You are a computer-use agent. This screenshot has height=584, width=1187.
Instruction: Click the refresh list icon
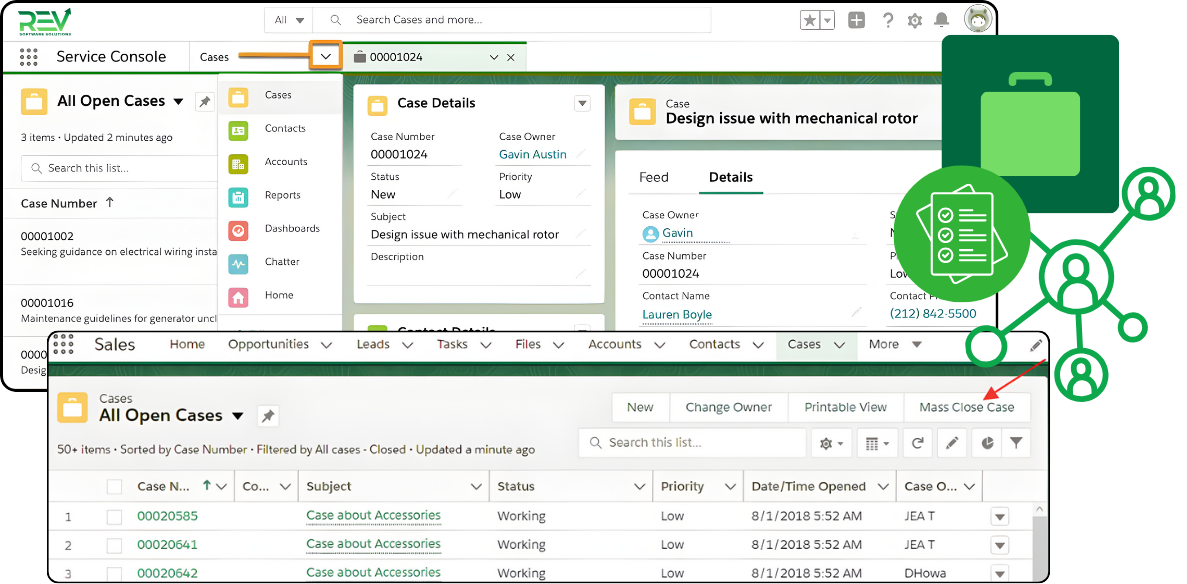click(x=917, y=443)
